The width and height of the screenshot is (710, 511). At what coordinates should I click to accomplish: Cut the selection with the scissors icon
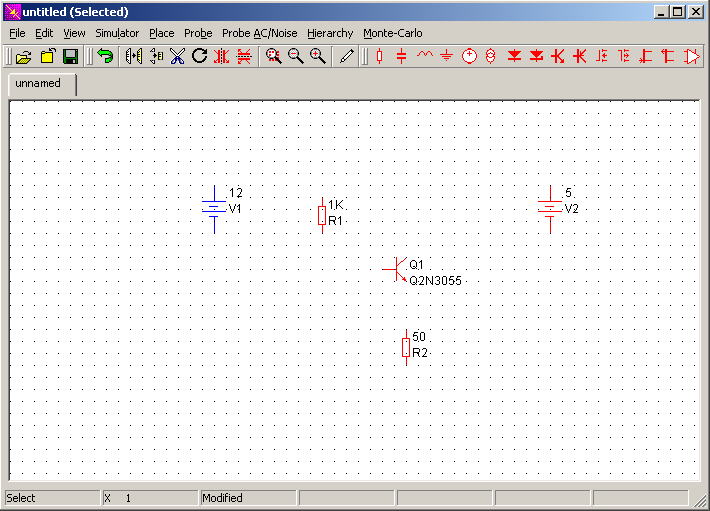click(178, 57)
